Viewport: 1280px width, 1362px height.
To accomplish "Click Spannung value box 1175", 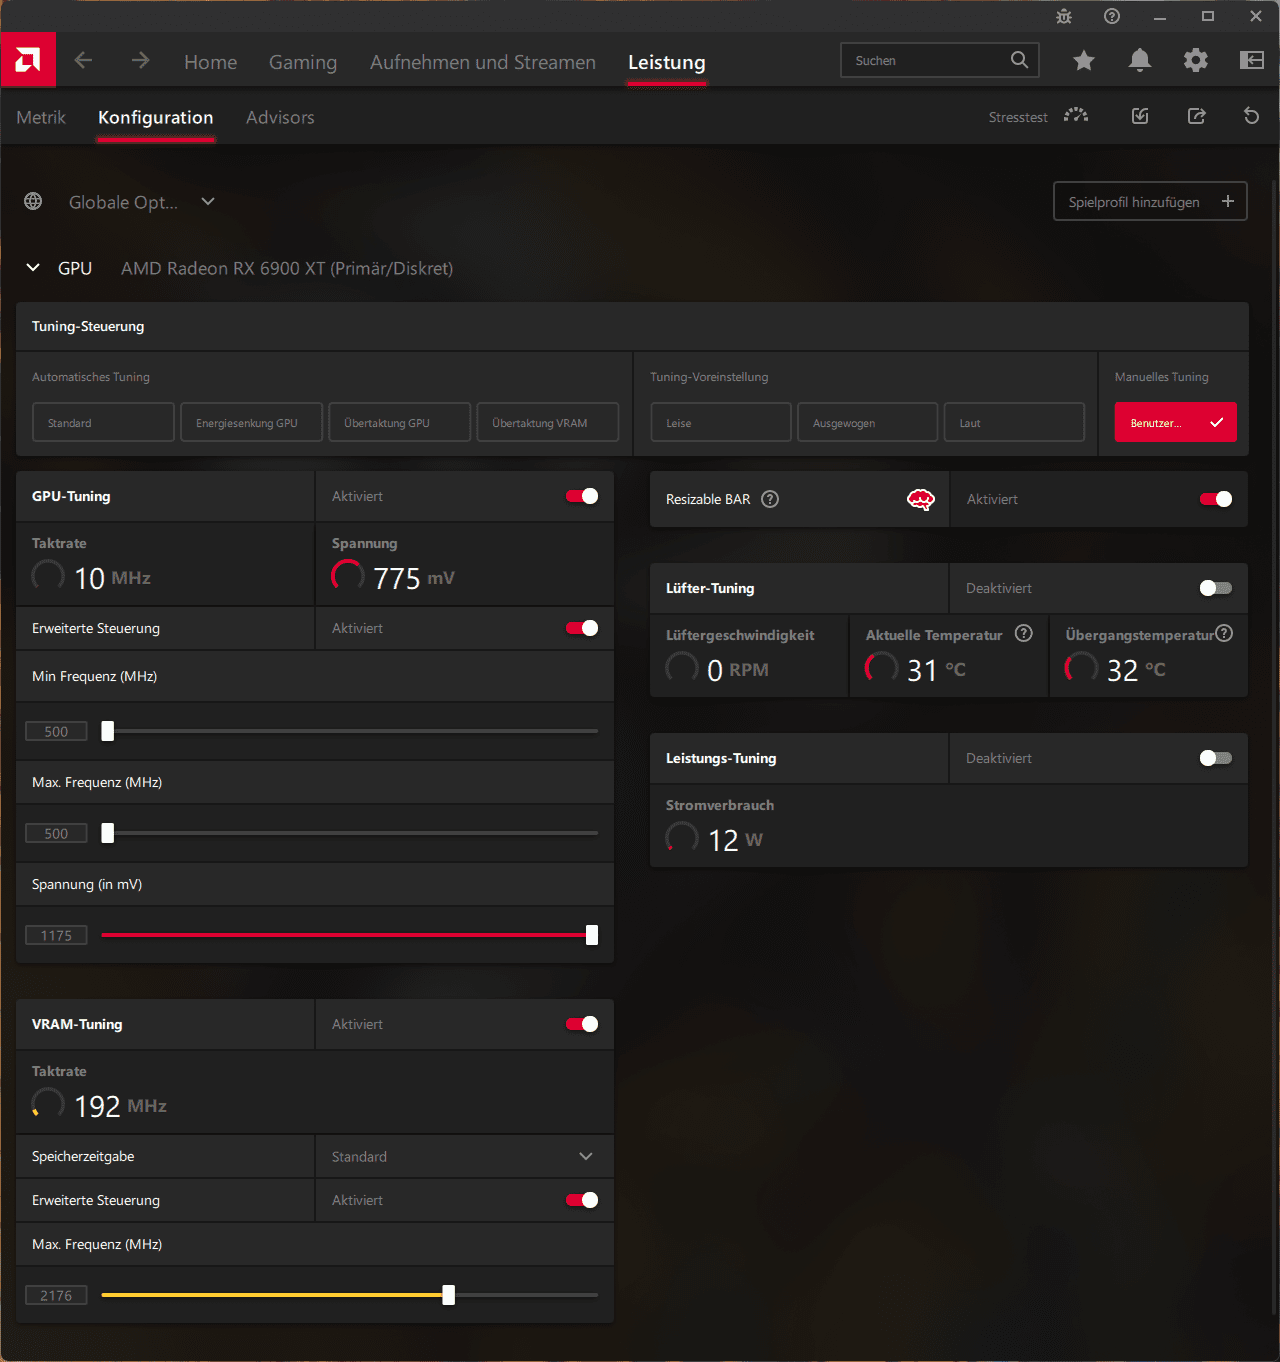I will [56, 935].
